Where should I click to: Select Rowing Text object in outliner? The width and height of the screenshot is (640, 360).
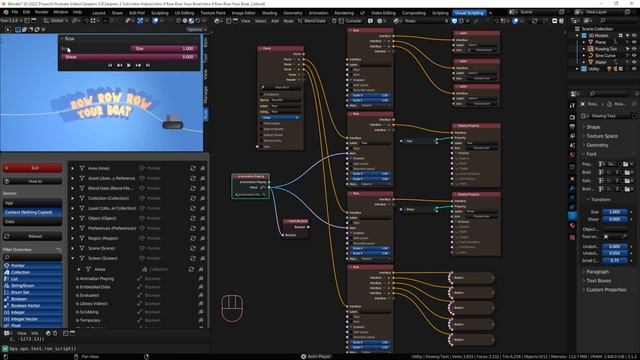click(606, 49)
